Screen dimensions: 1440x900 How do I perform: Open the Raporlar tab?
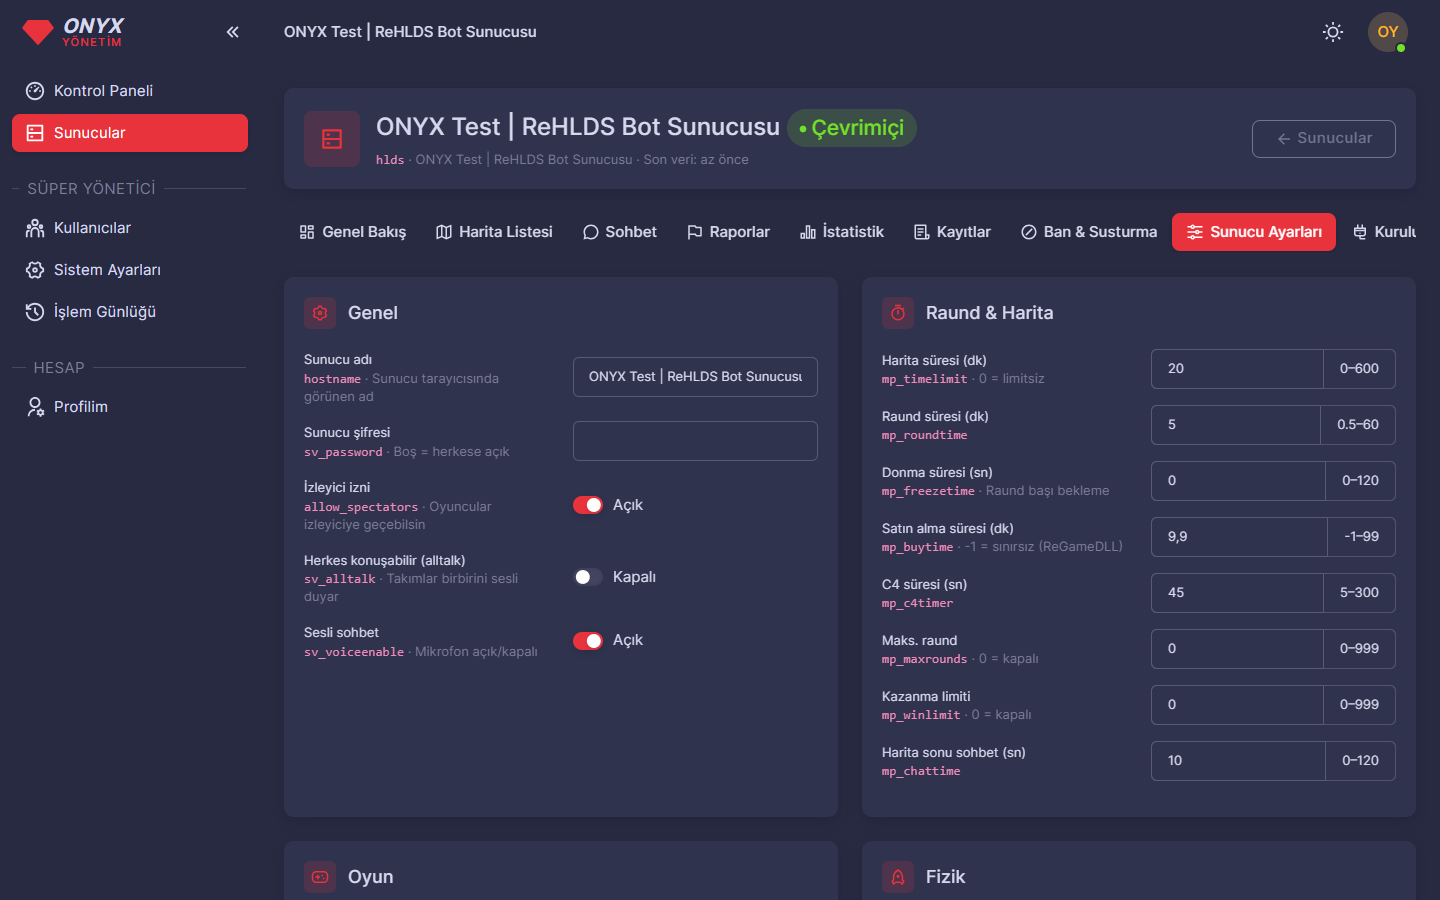coord(728,232)
